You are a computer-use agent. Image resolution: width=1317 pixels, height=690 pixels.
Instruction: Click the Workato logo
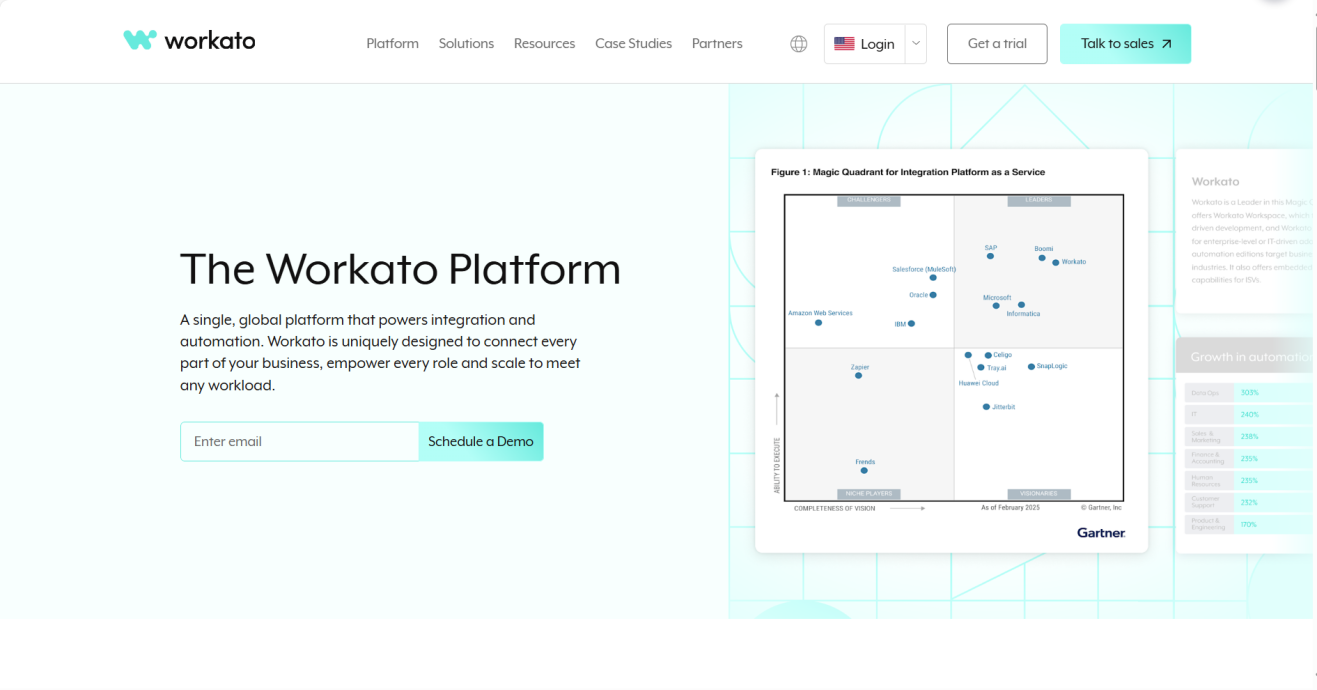[x=189, y=41]
